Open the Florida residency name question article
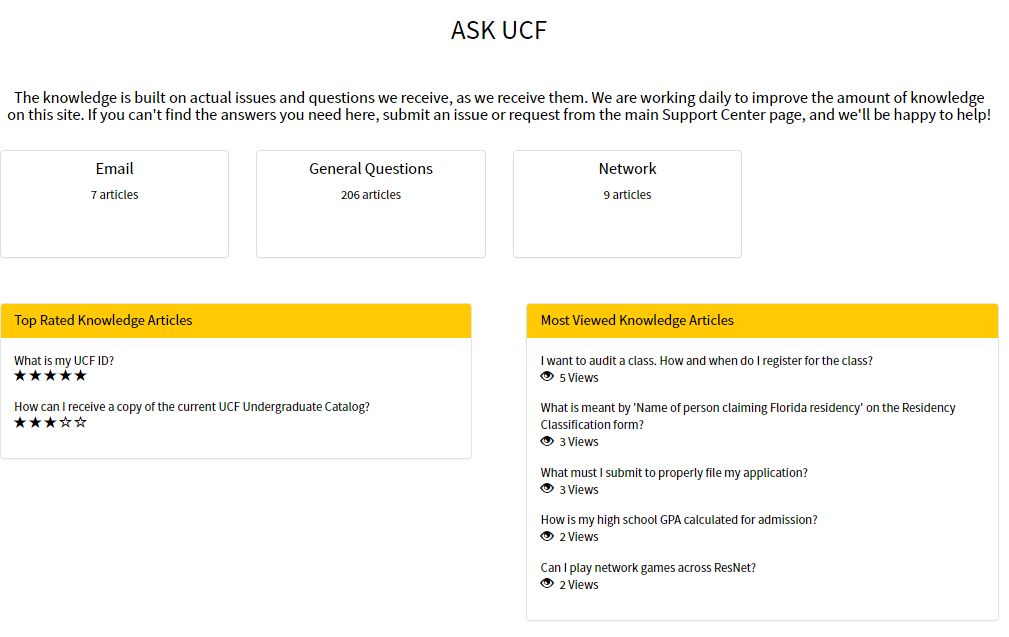 [x=748, y=416]
